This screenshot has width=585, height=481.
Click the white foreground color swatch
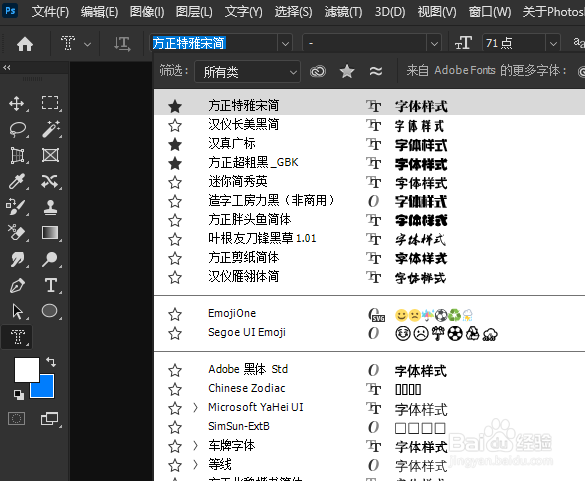26,370
